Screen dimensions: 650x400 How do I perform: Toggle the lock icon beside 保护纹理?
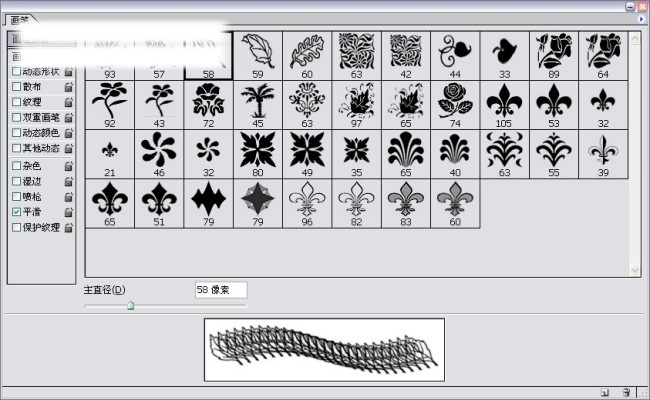(x=69, y=228)
